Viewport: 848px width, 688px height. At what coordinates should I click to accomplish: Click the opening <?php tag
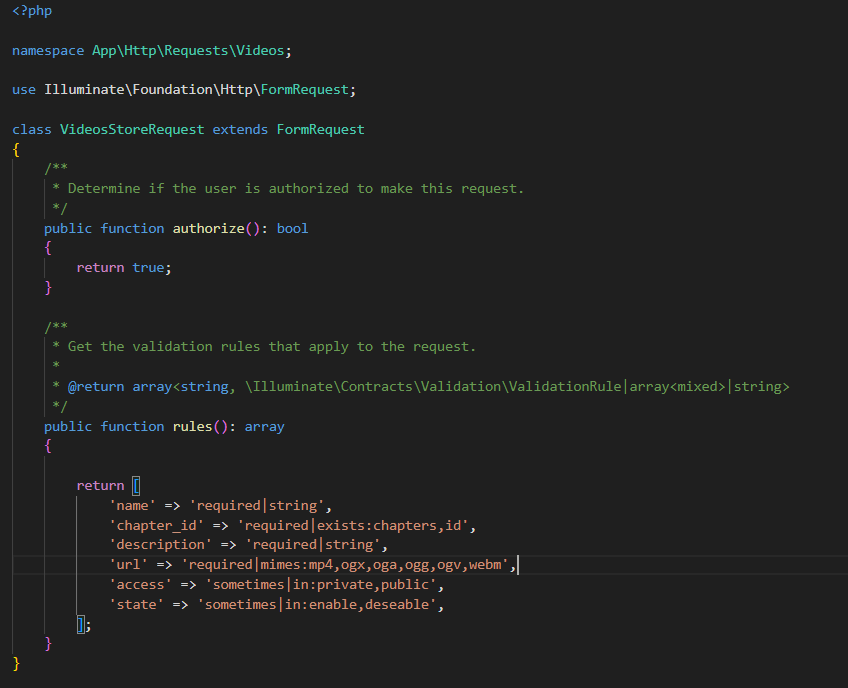coord(32,10)
